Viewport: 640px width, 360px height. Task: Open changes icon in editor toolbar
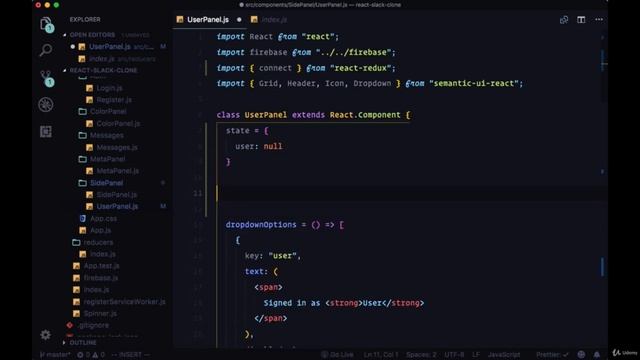pyautogui.click(x=564, y=20)
